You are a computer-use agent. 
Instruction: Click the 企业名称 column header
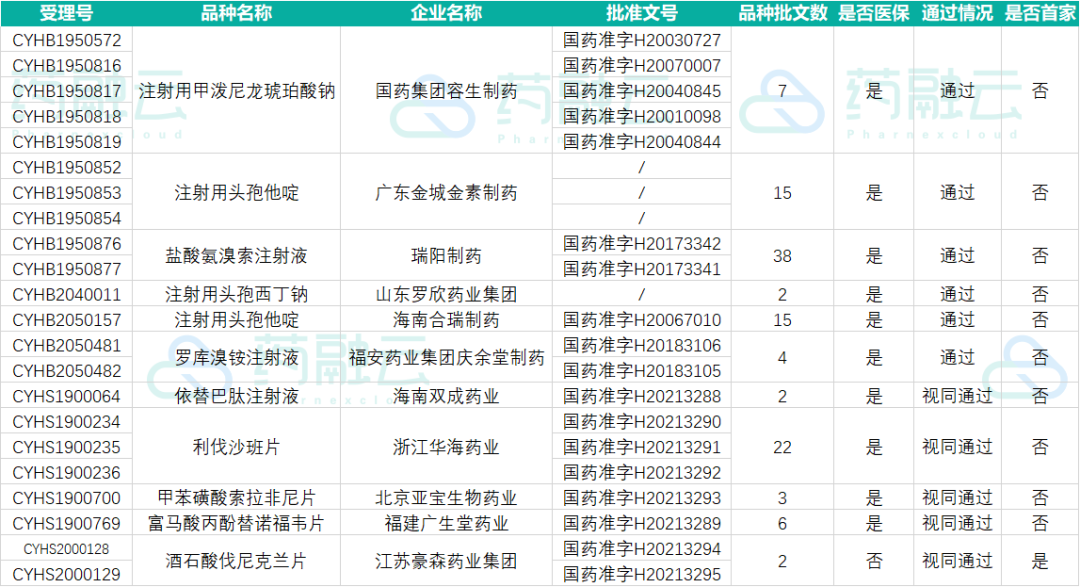tap(446, 13)
